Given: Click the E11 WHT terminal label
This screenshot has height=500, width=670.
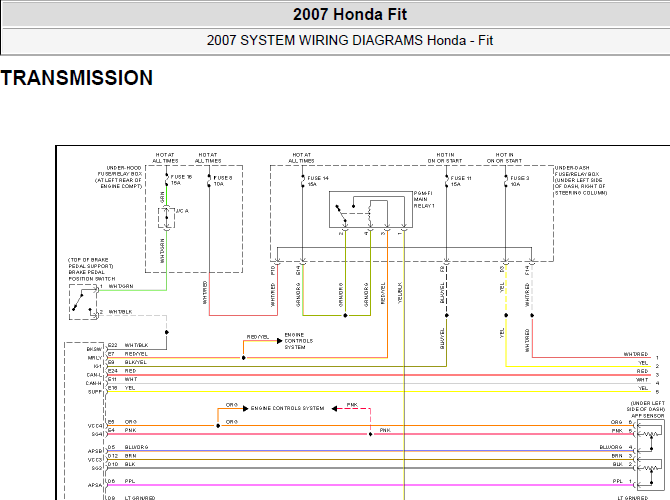Looking at the screenshot, I should point(122,379).
